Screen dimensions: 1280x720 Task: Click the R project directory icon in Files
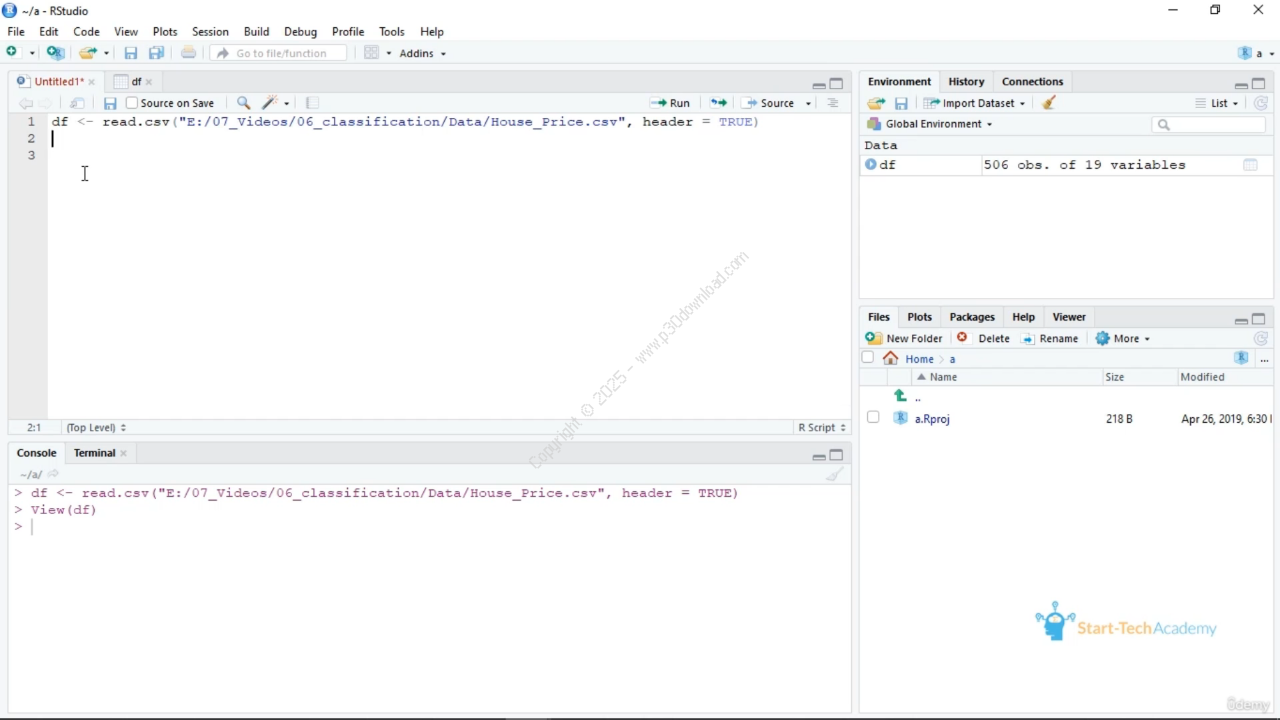(x=1242, y=359)
